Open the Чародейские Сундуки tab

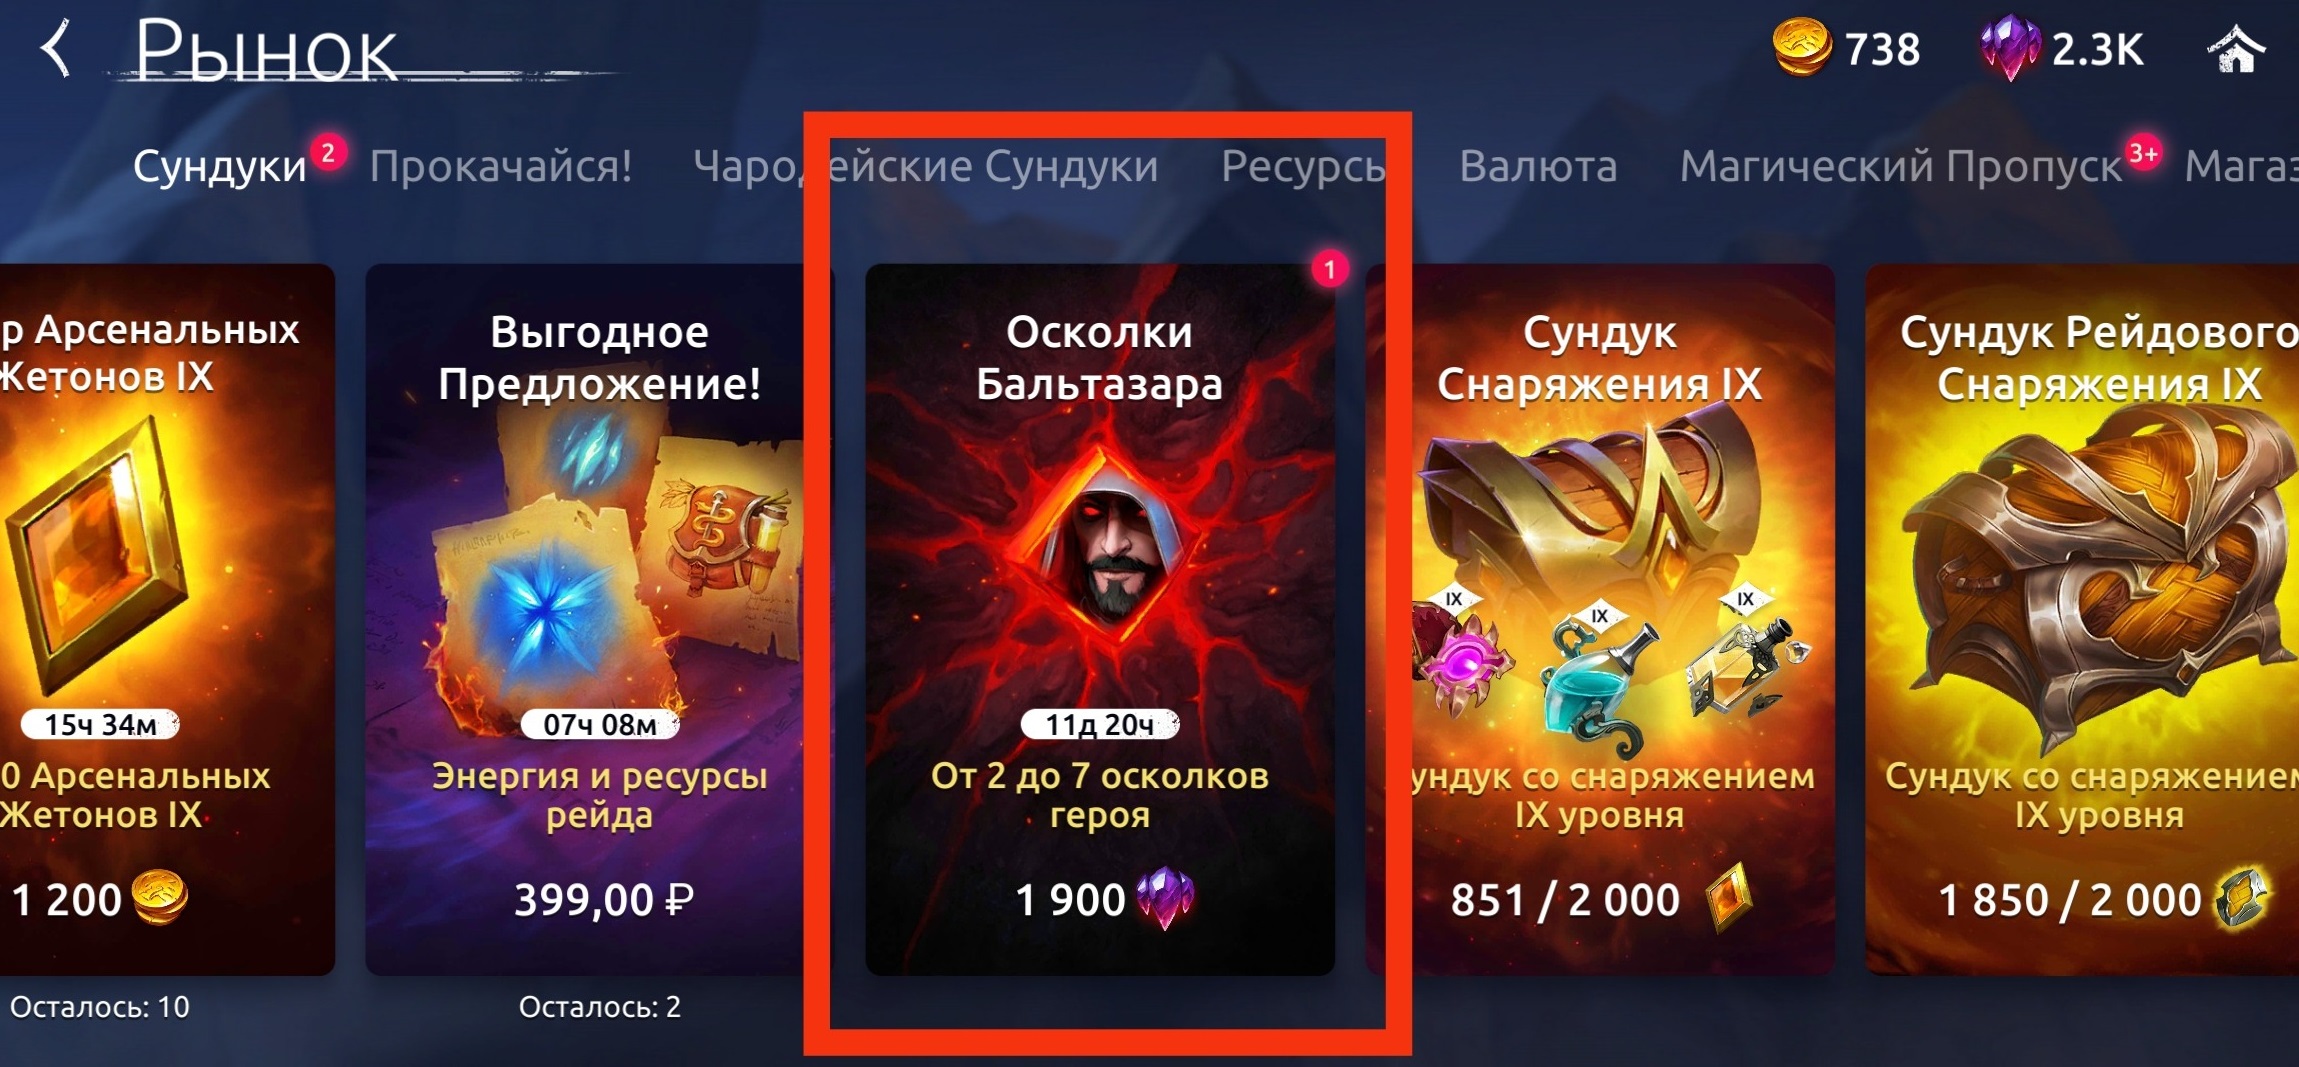click(925, 166)
